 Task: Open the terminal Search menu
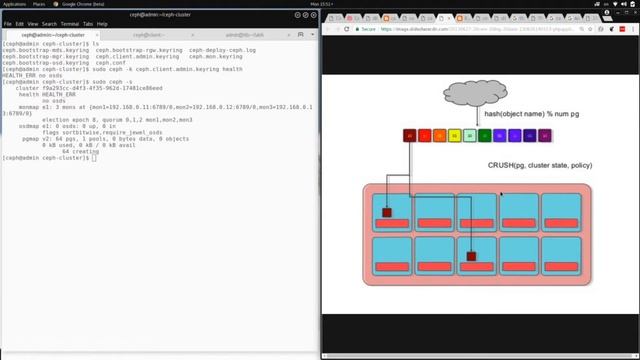click(49, 24)
